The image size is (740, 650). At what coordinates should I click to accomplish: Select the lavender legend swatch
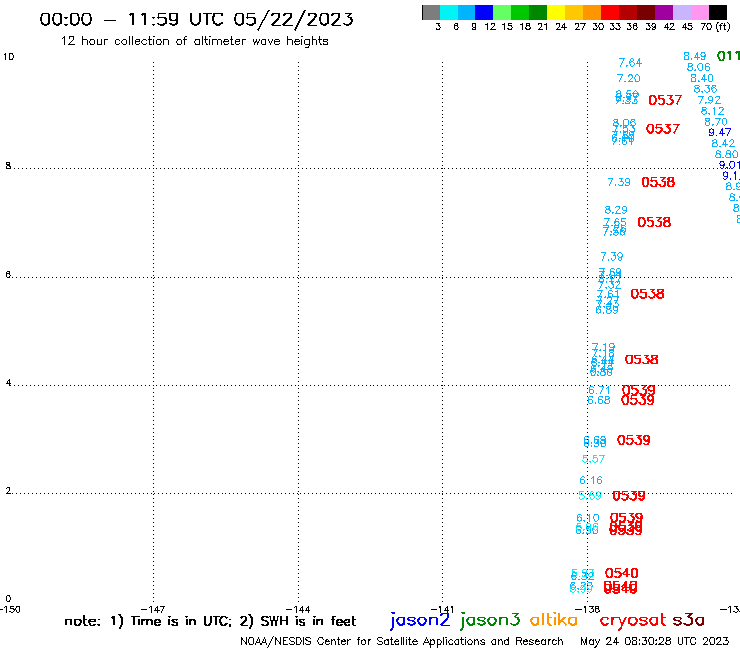tap(681, 12)
